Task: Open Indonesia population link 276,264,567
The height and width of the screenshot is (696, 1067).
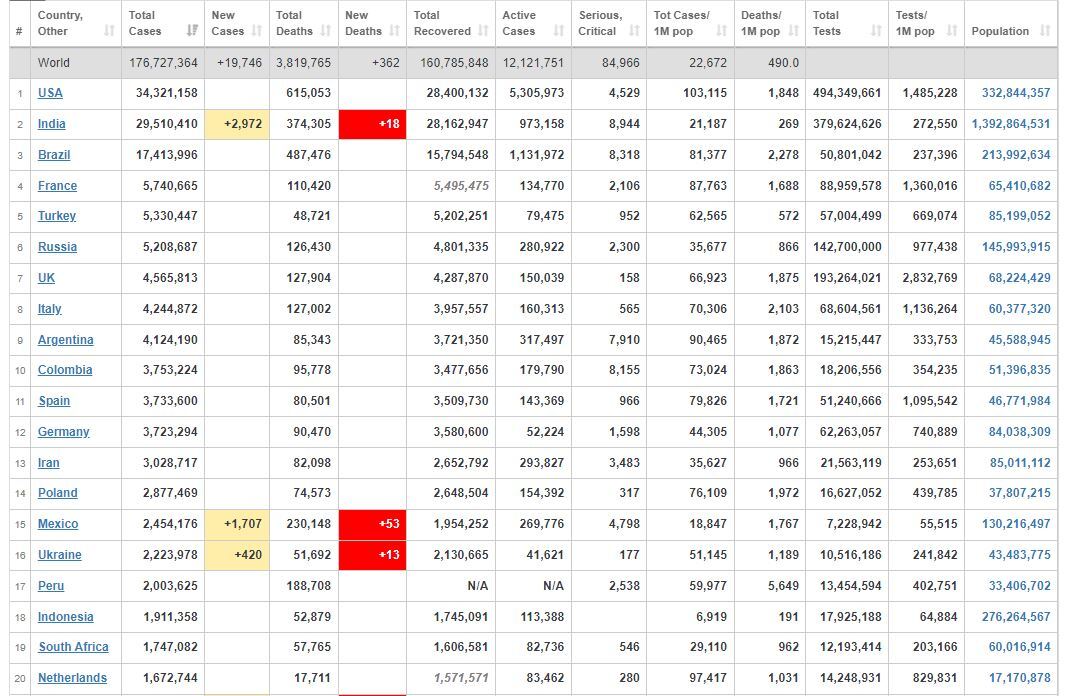Action: [1016, 617]
